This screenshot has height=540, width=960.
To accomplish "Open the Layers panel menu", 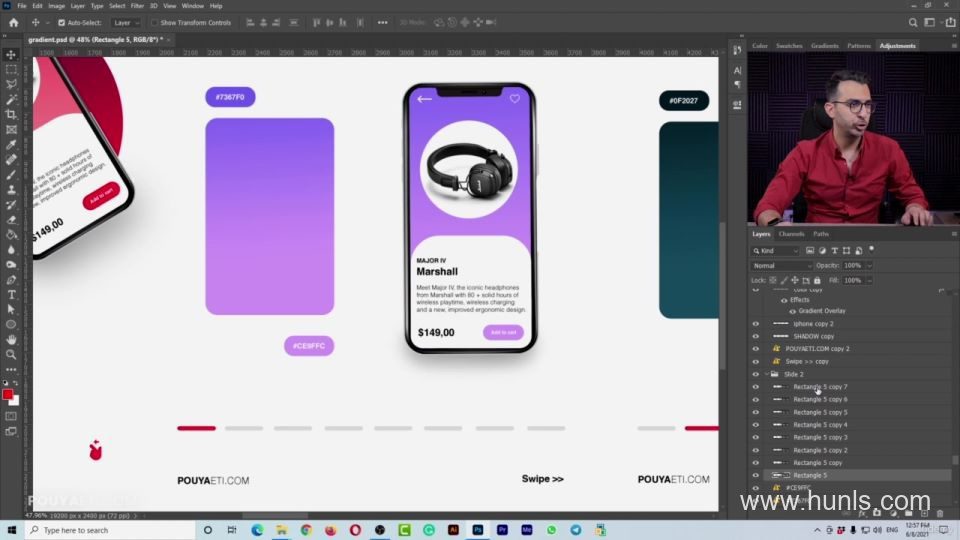I will click(x=953, y=234).
